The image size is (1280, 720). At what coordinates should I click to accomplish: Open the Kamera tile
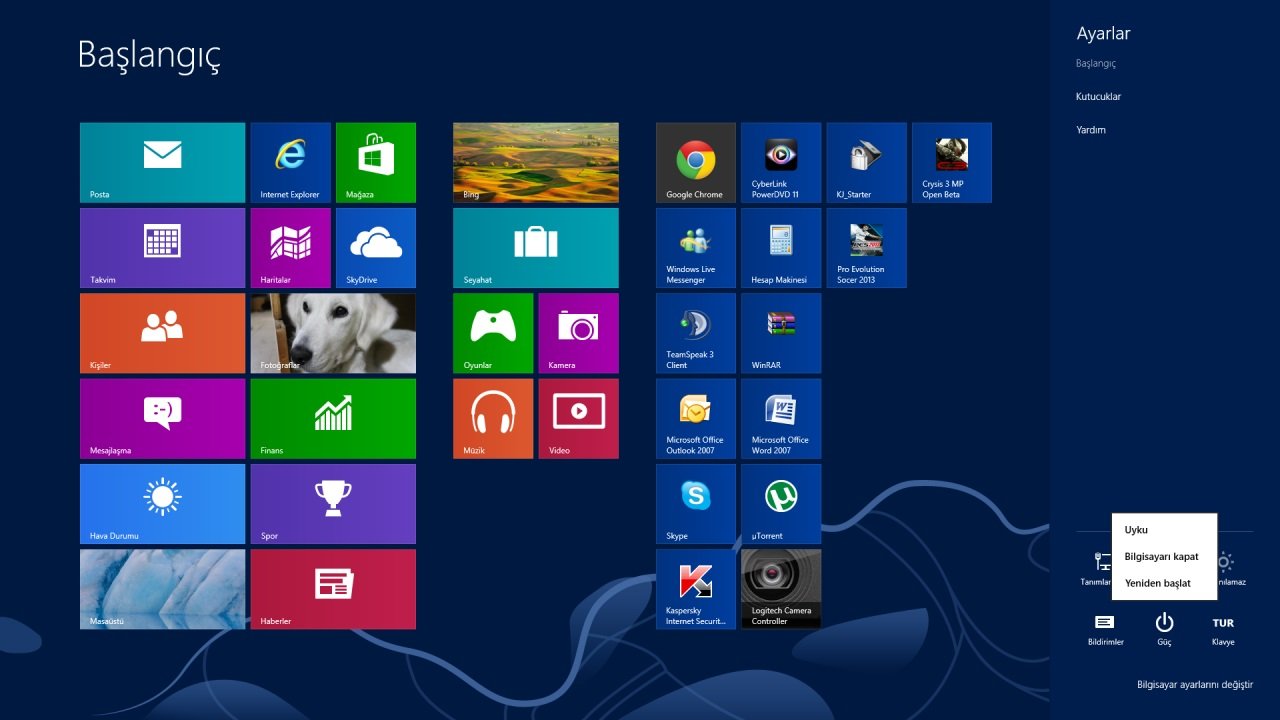pyautogui.click(x=579, y=333)
